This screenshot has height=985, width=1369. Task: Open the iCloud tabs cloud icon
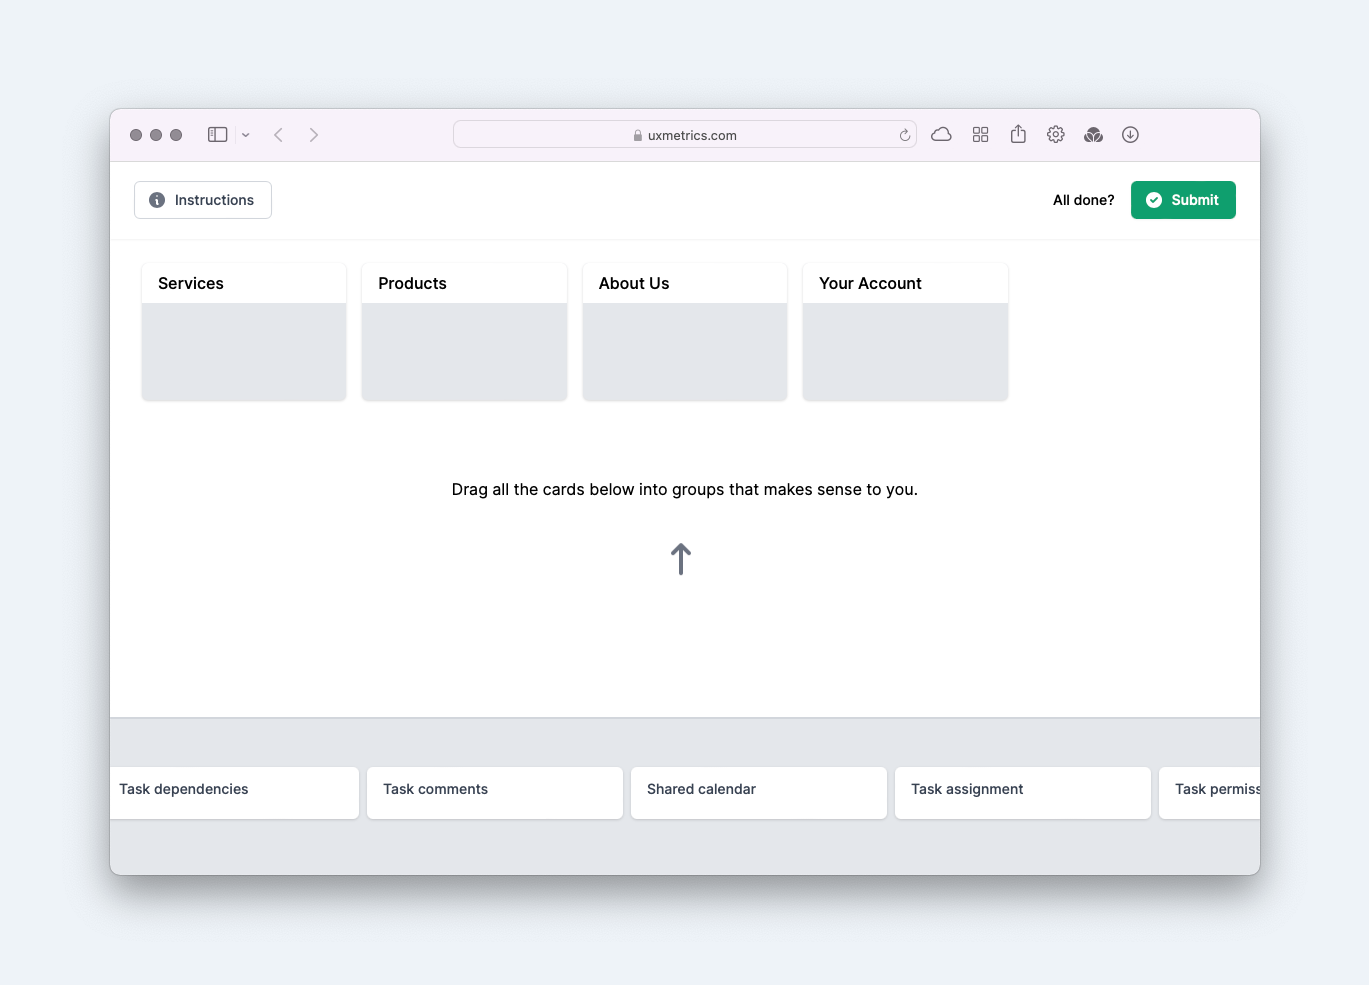point(941,135)
